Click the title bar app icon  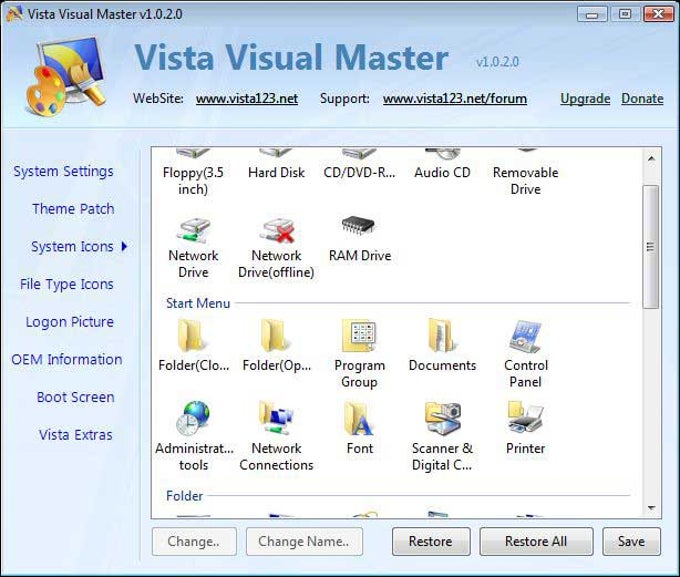(x=14, y=14)
